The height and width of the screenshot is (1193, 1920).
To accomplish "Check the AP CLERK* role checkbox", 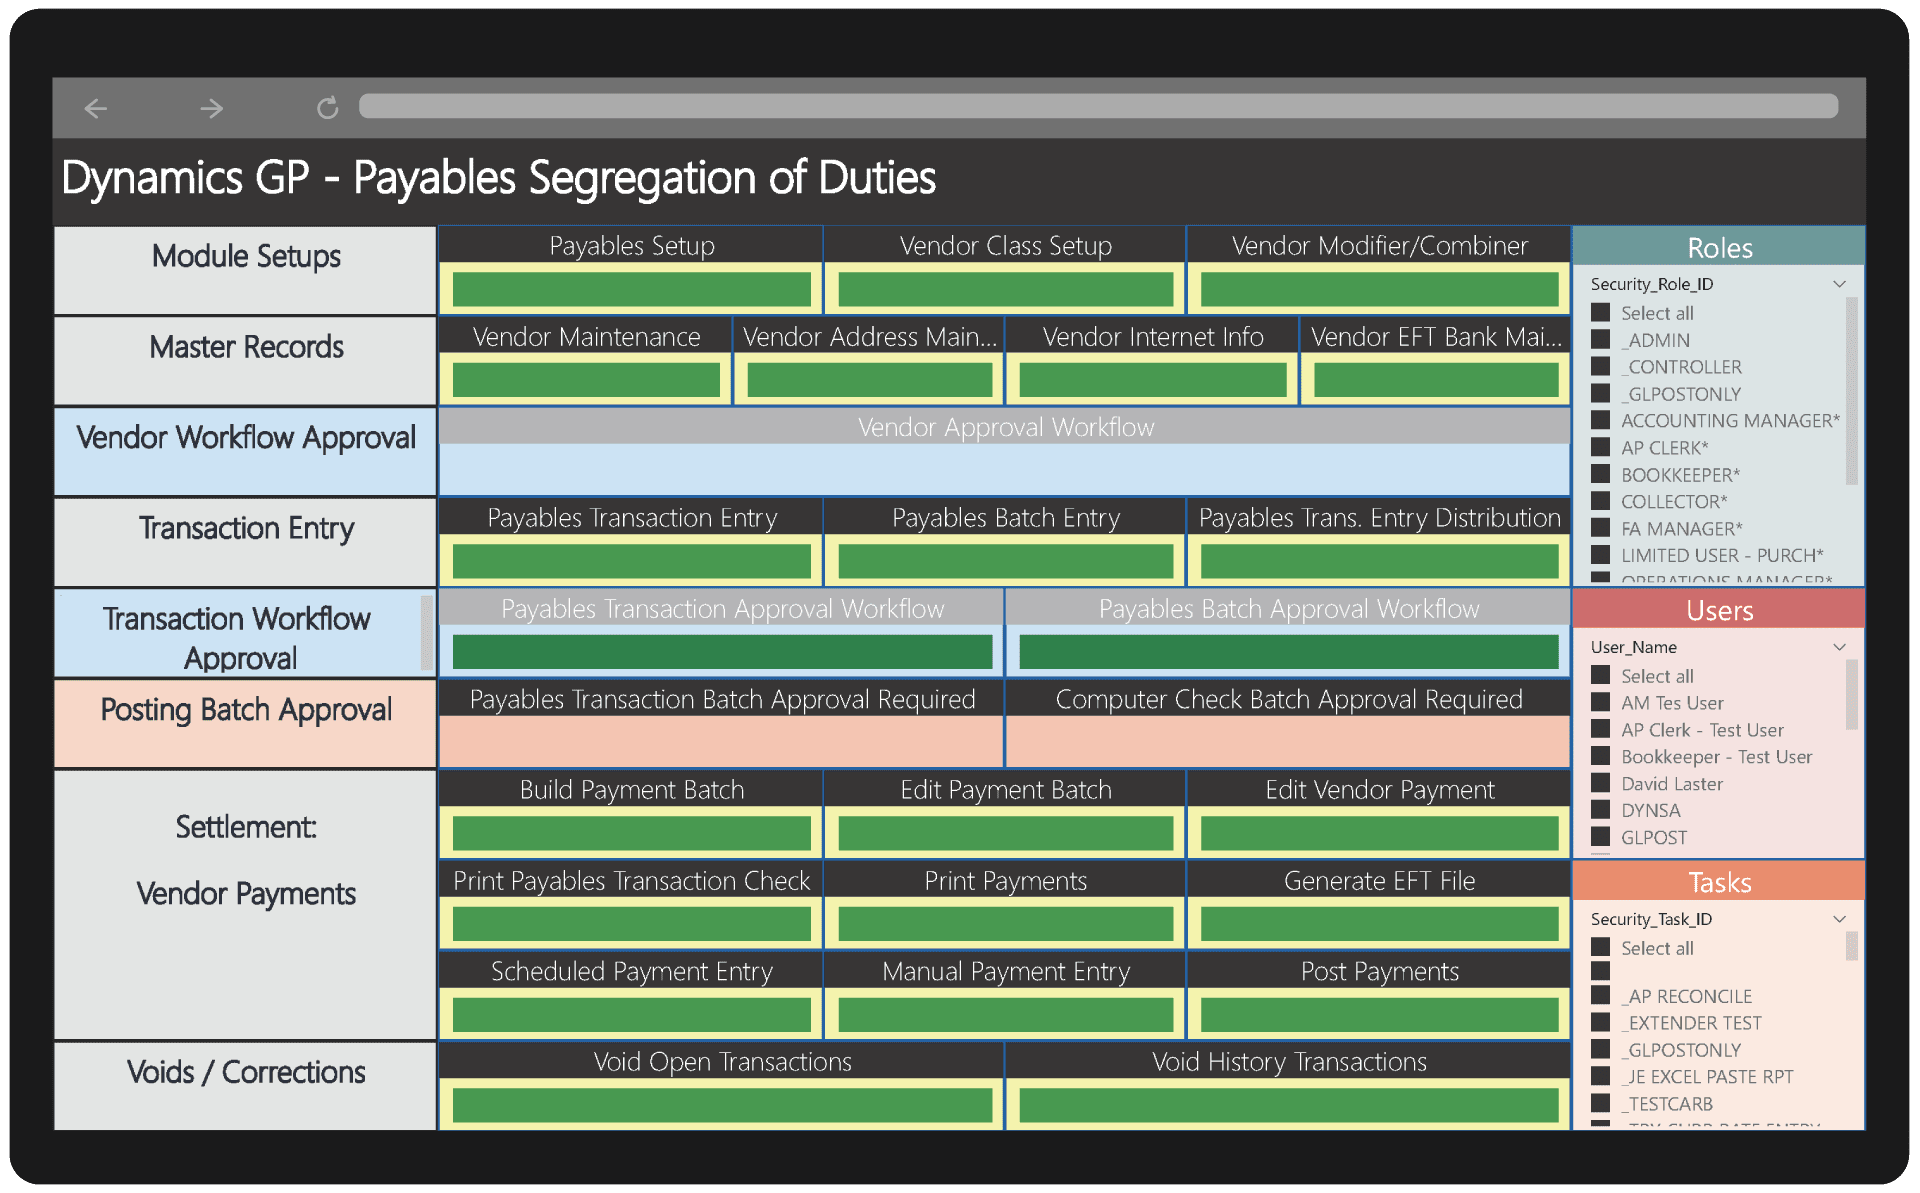I will tap(1600, 448).
